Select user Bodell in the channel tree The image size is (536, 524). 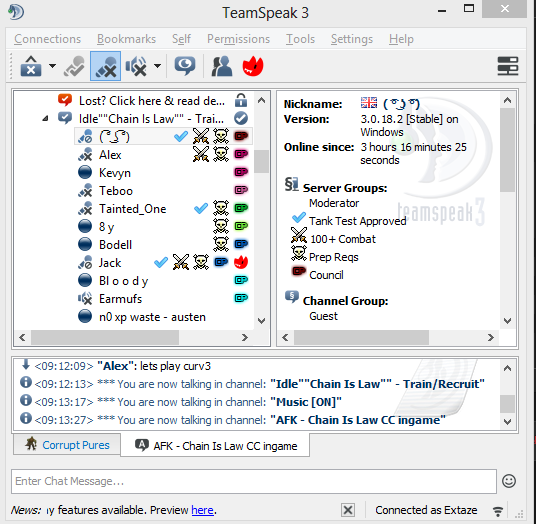[116, 245]
